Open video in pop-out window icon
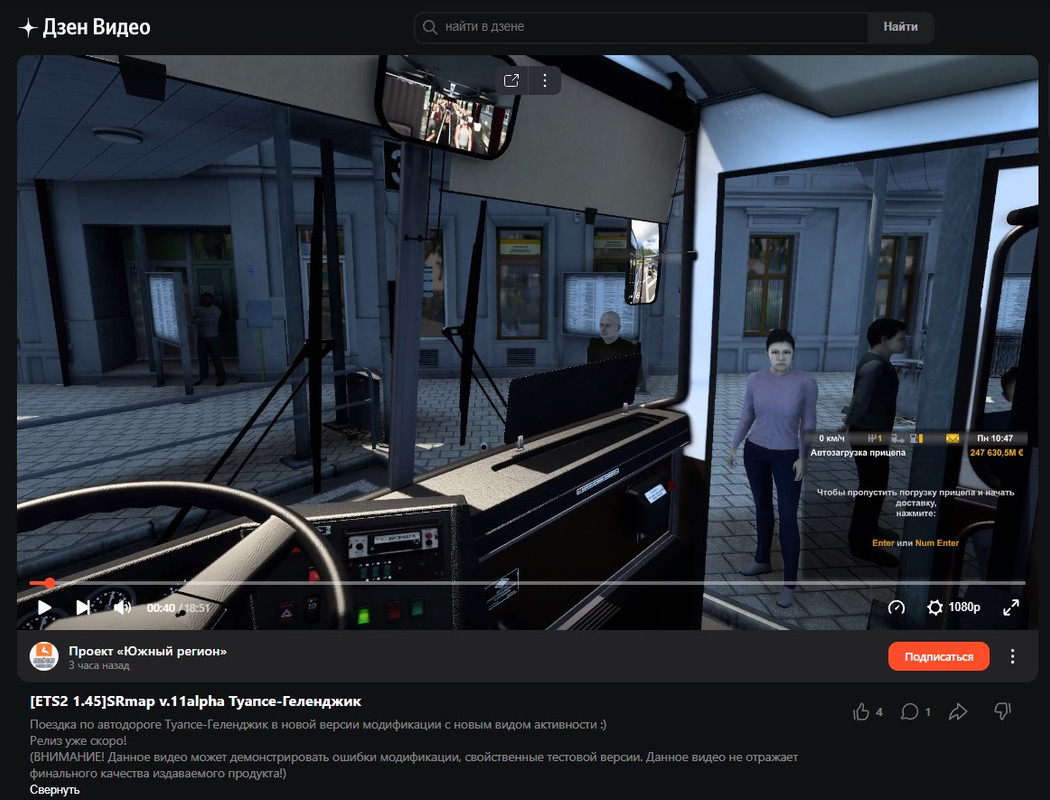The image size is (1050, 800). tap(512, 81)
